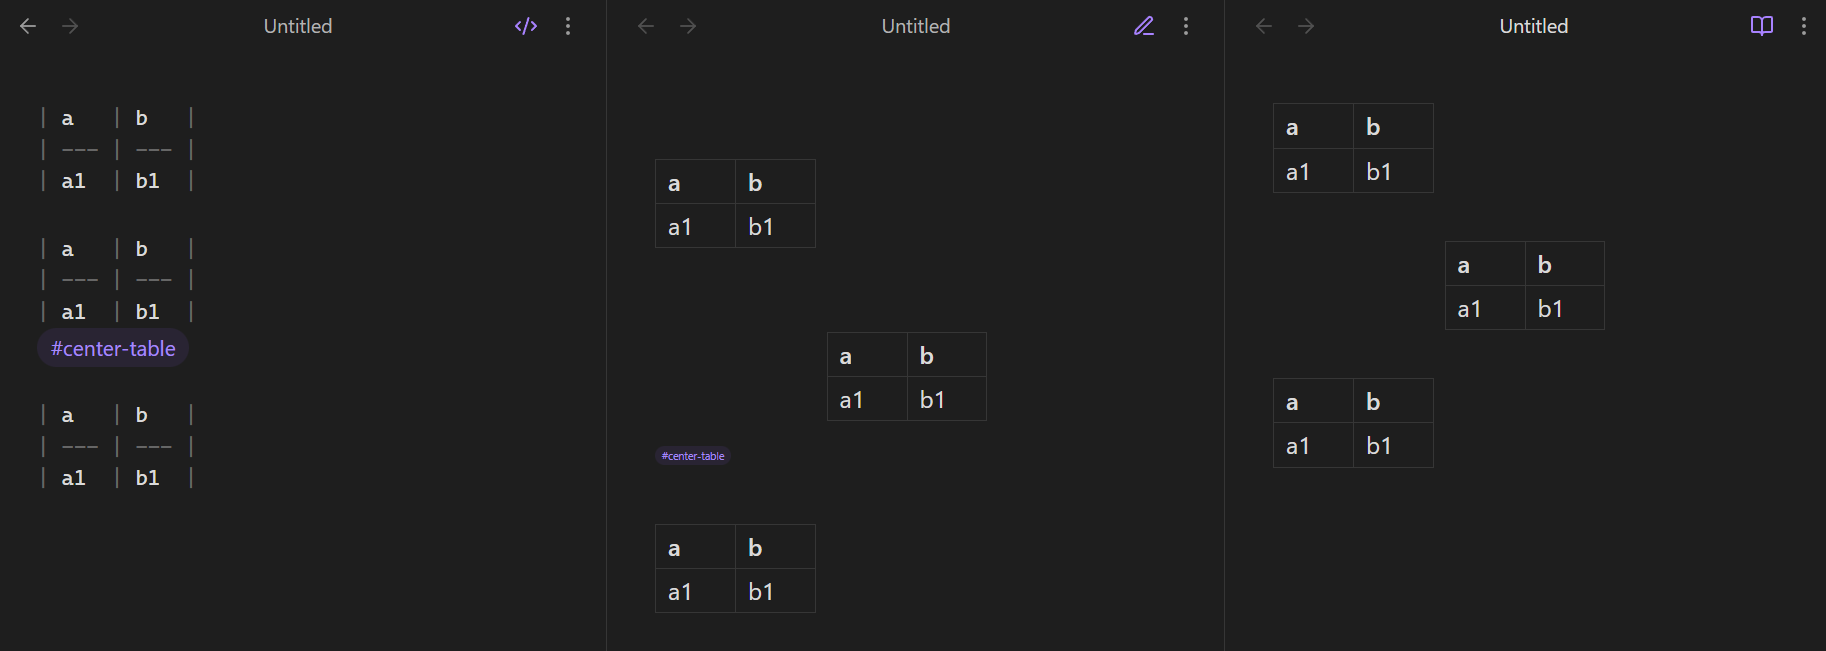This screenshot has height=651, width=1826.
Task: Go back in the right pane
Action: (x=1264, y=26)
